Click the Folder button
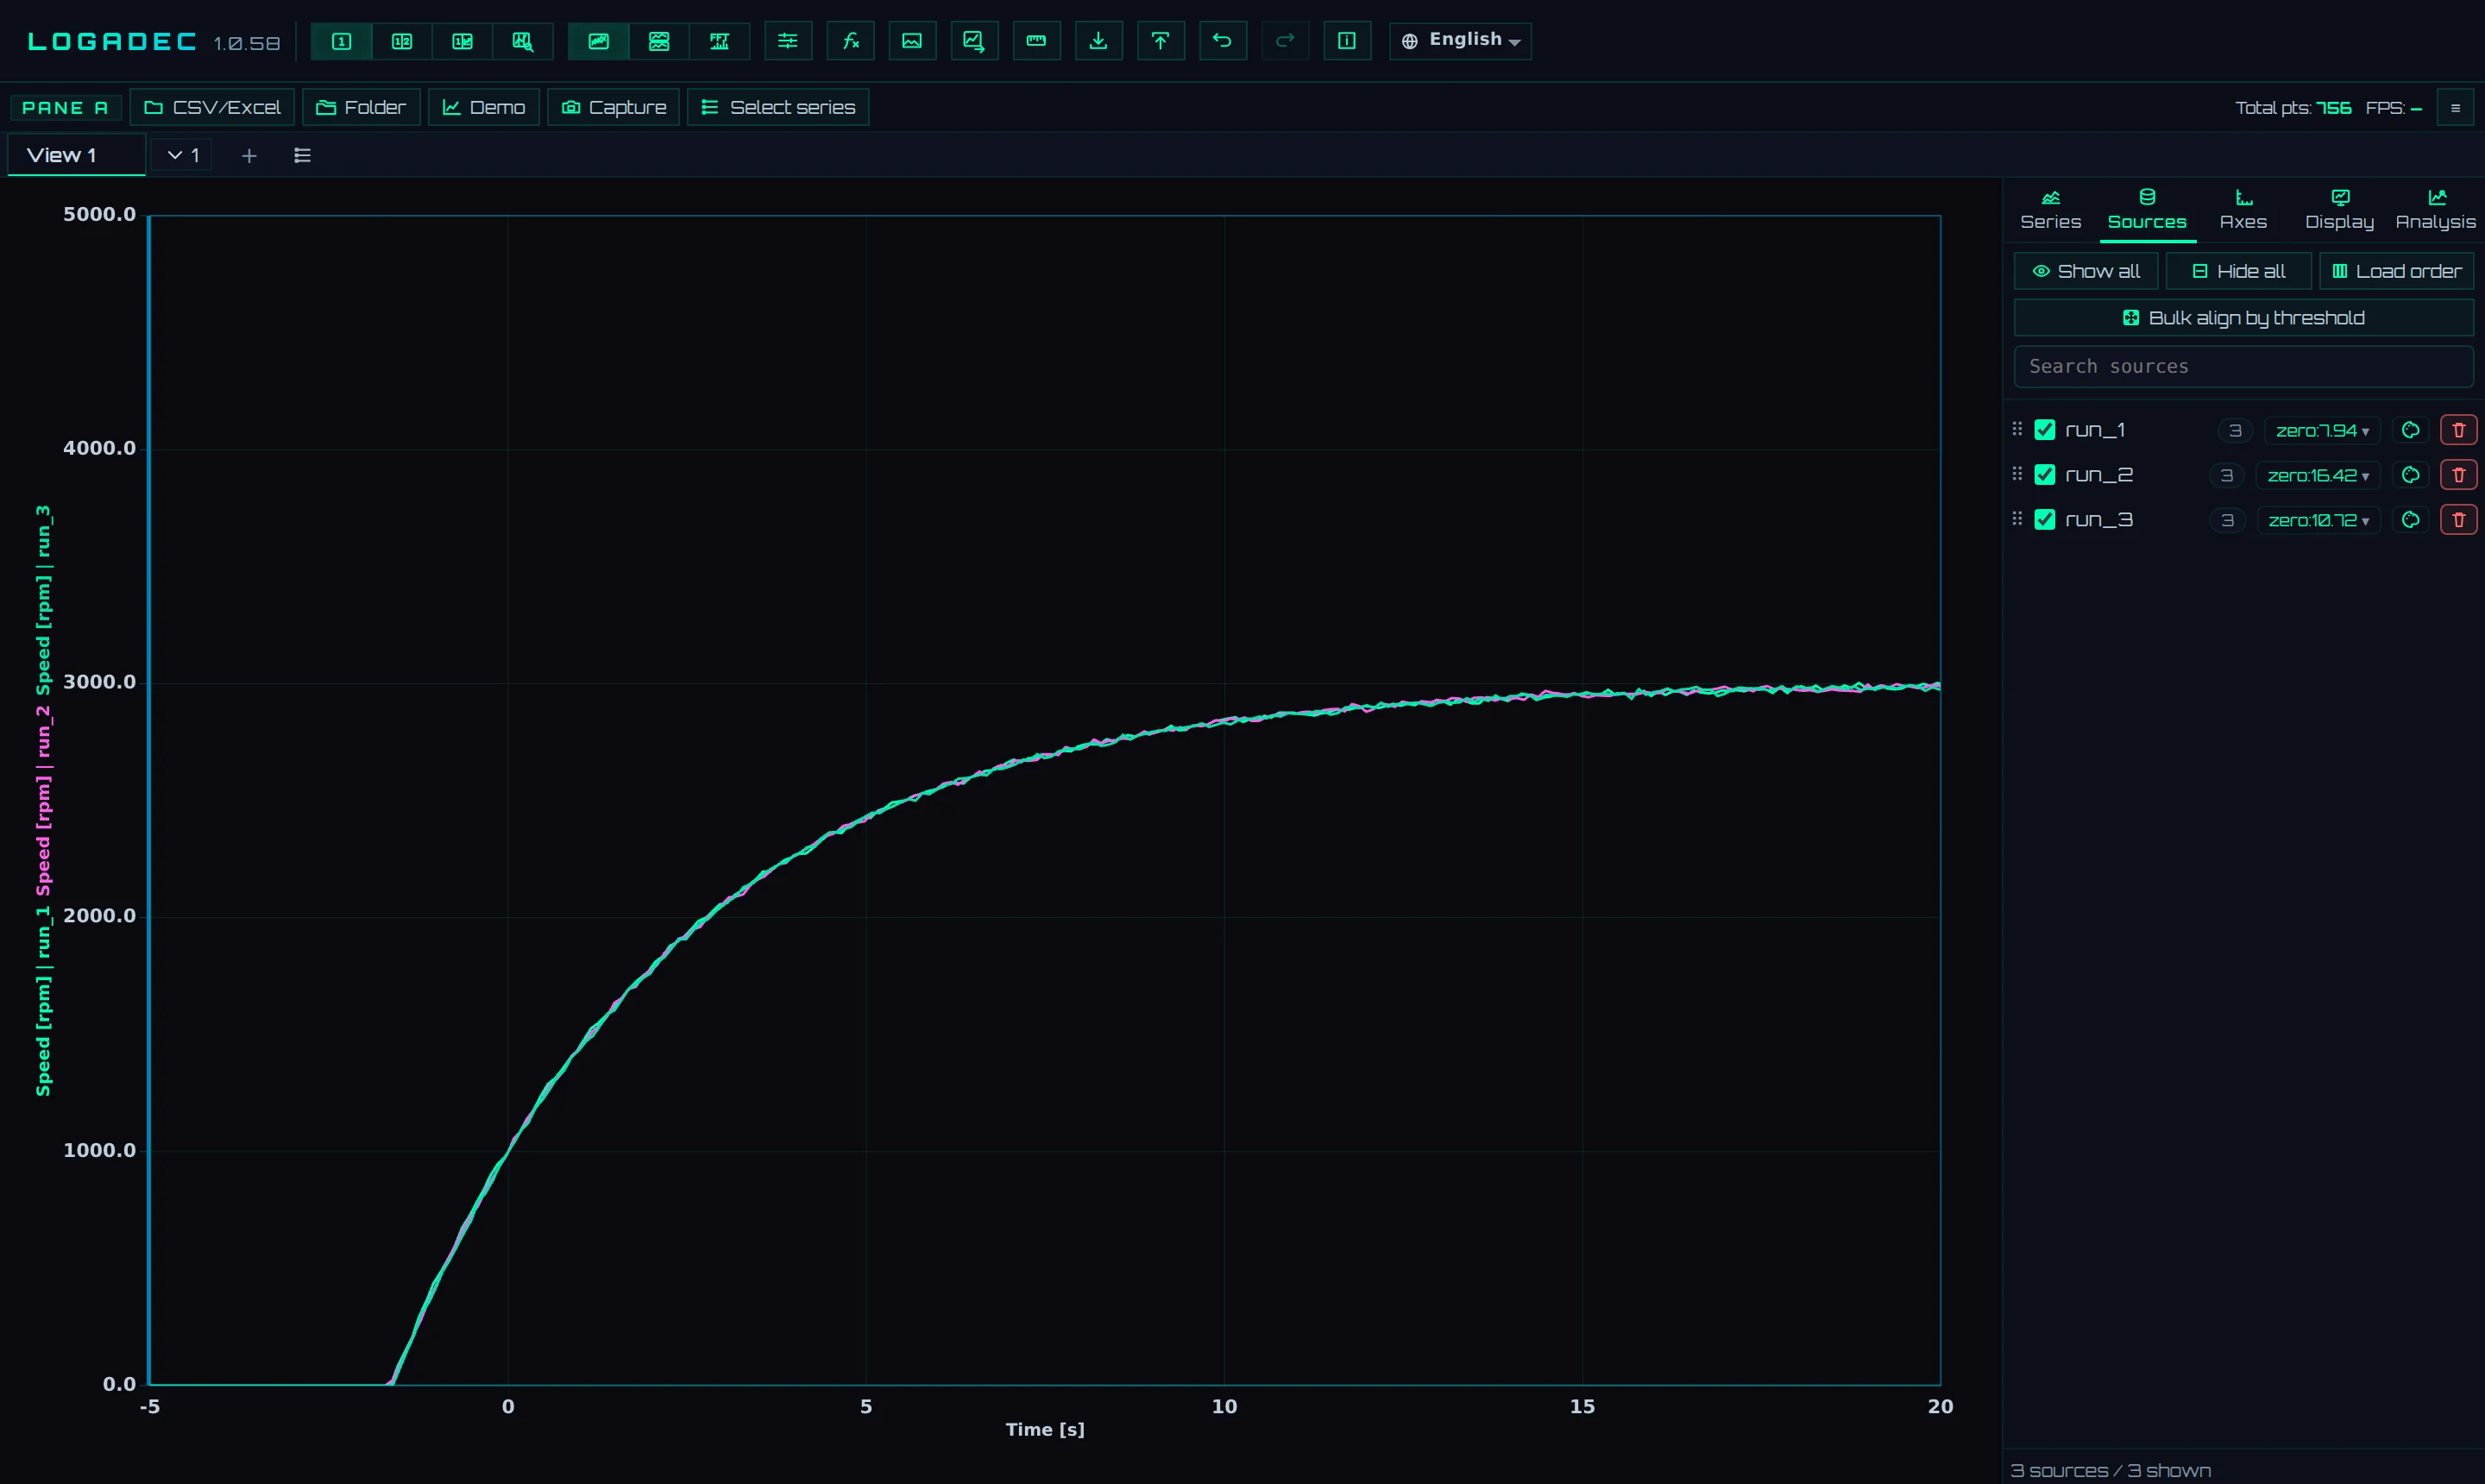The image size is (2485, 1484). tap(361, 108)
